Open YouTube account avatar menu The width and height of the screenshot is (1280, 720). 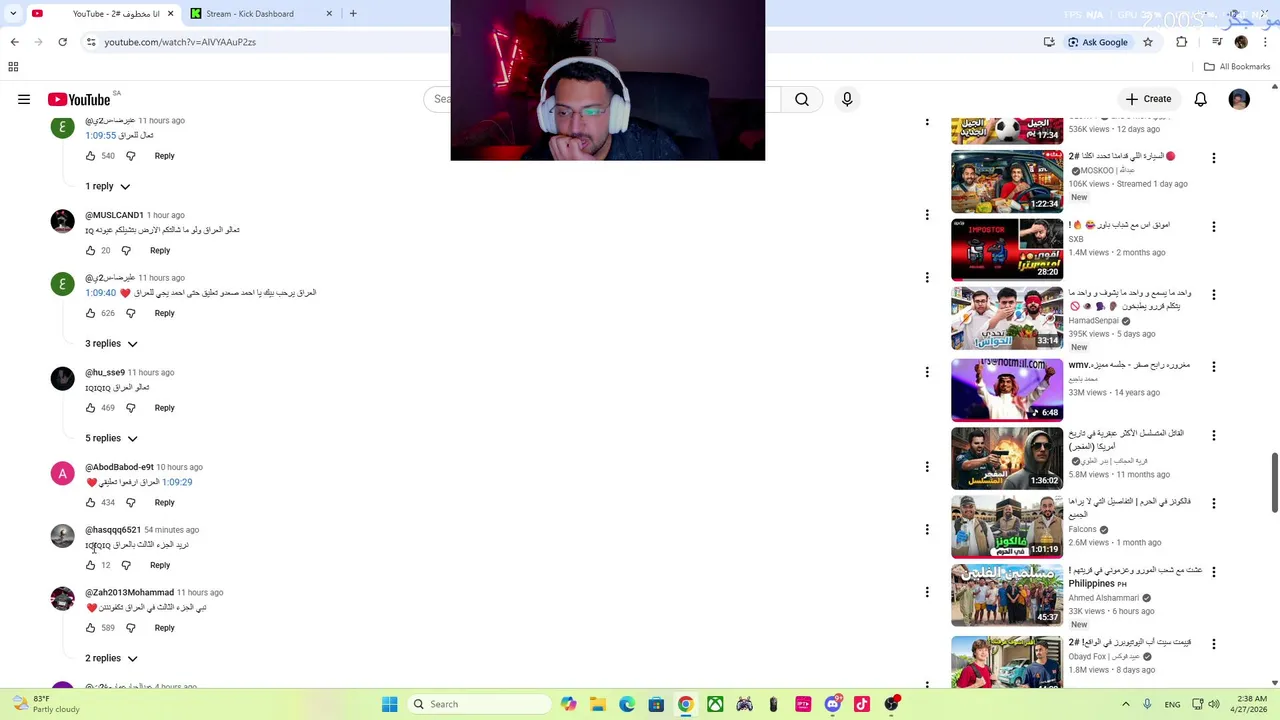click(x=1239, y=99)
